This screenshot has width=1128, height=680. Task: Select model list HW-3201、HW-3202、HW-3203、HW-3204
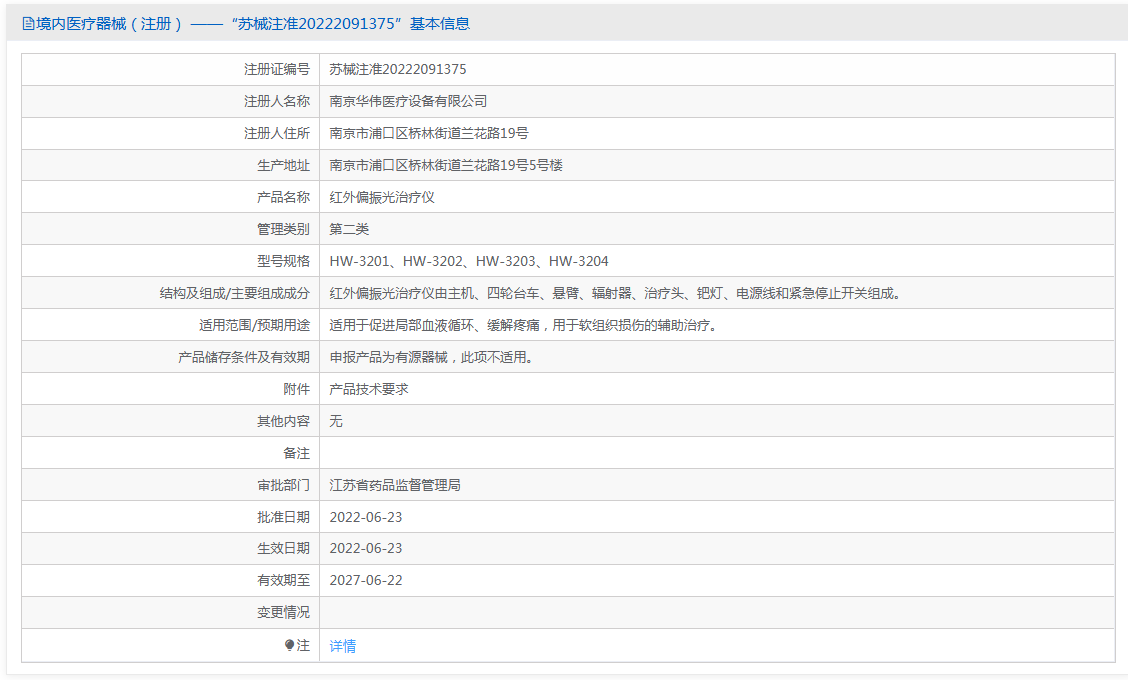click(469, 261)
